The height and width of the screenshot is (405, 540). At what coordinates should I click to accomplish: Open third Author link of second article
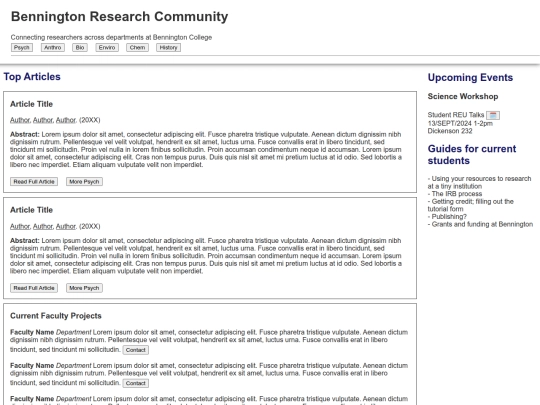click(66, 226)
